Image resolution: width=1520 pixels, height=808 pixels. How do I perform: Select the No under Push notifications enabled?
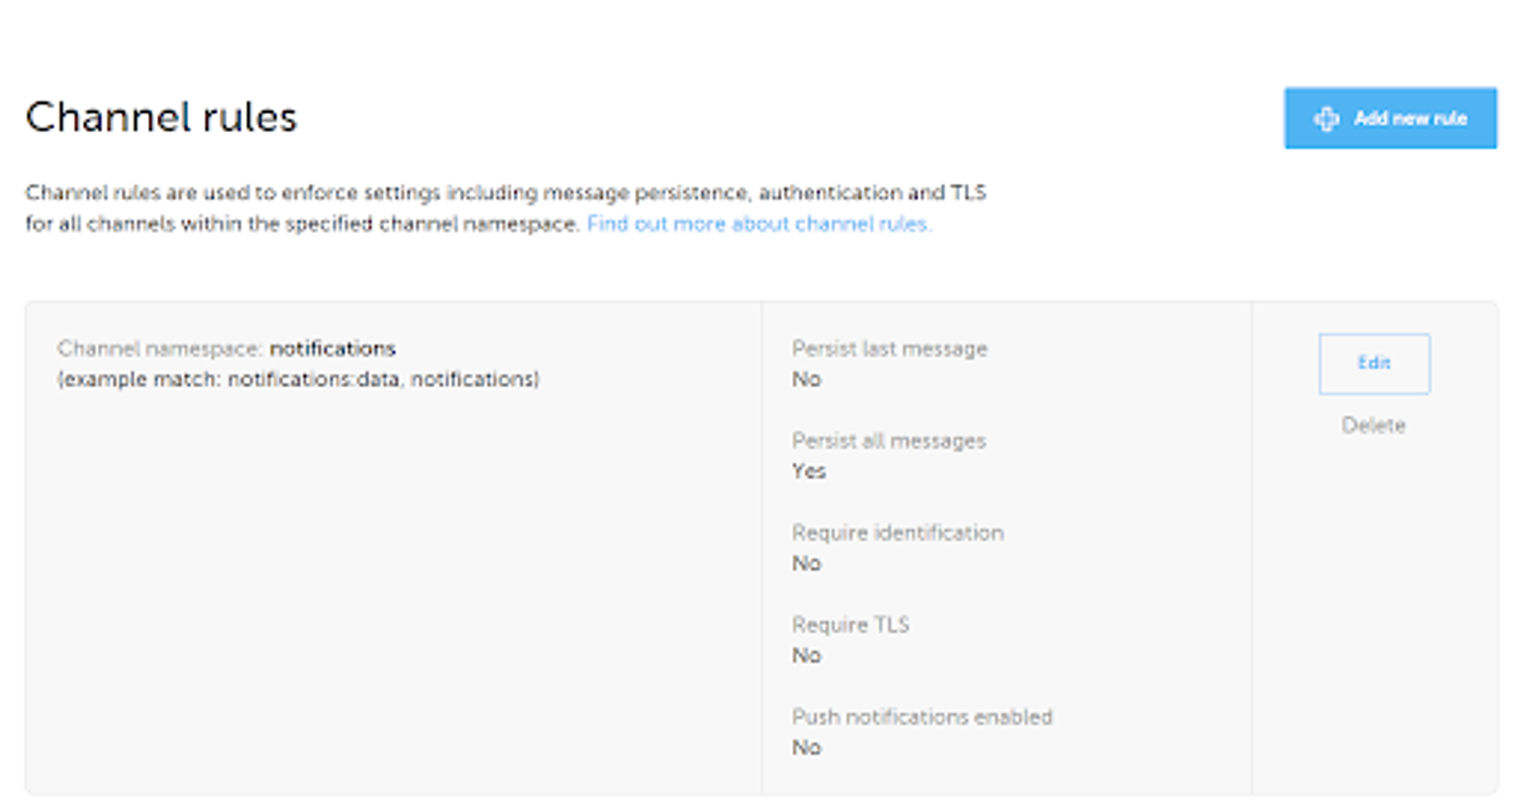(x=807, y=747)
